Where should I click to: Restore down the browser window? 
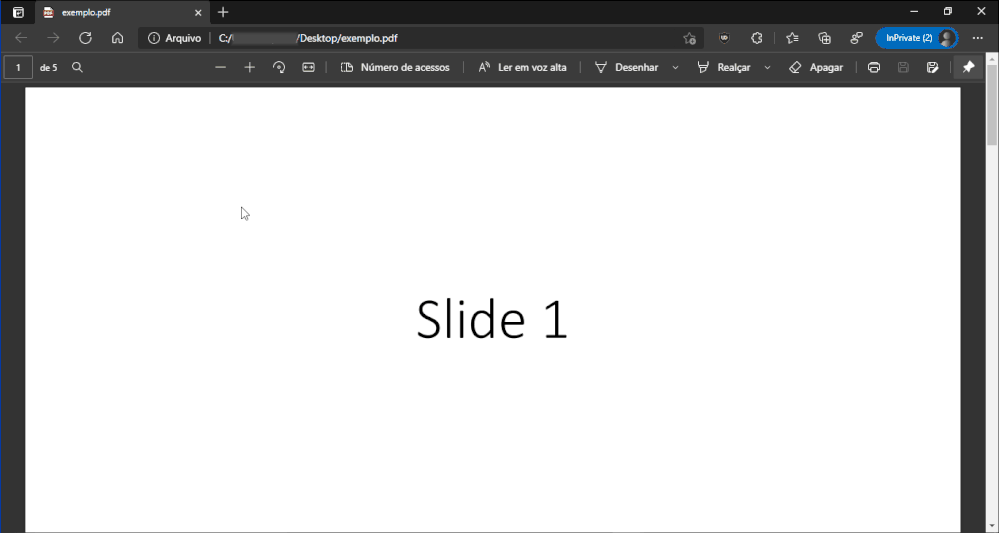(x=948, y=11)
